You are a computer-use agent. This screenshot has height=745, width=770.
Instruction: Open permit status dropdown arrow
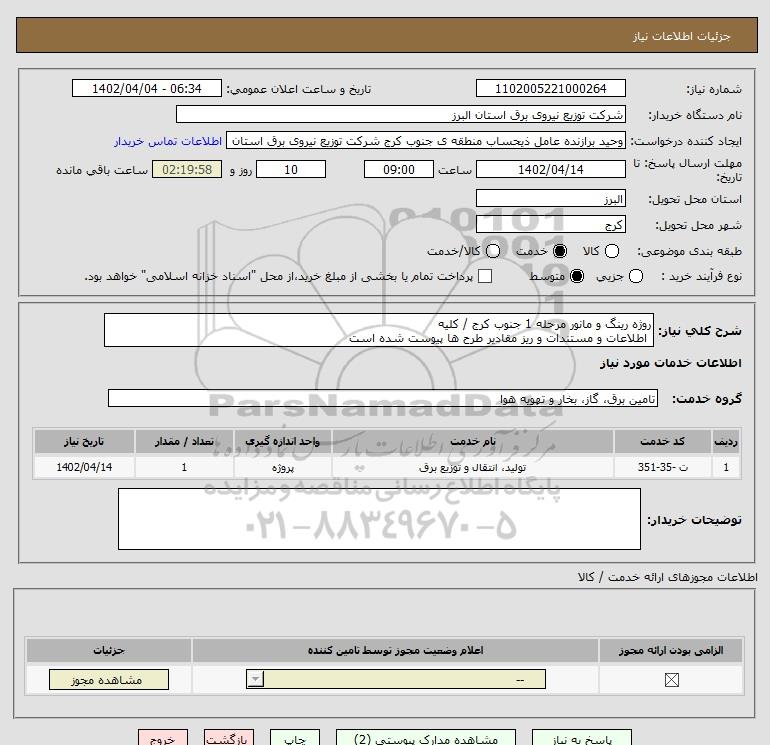coord(255,680)
